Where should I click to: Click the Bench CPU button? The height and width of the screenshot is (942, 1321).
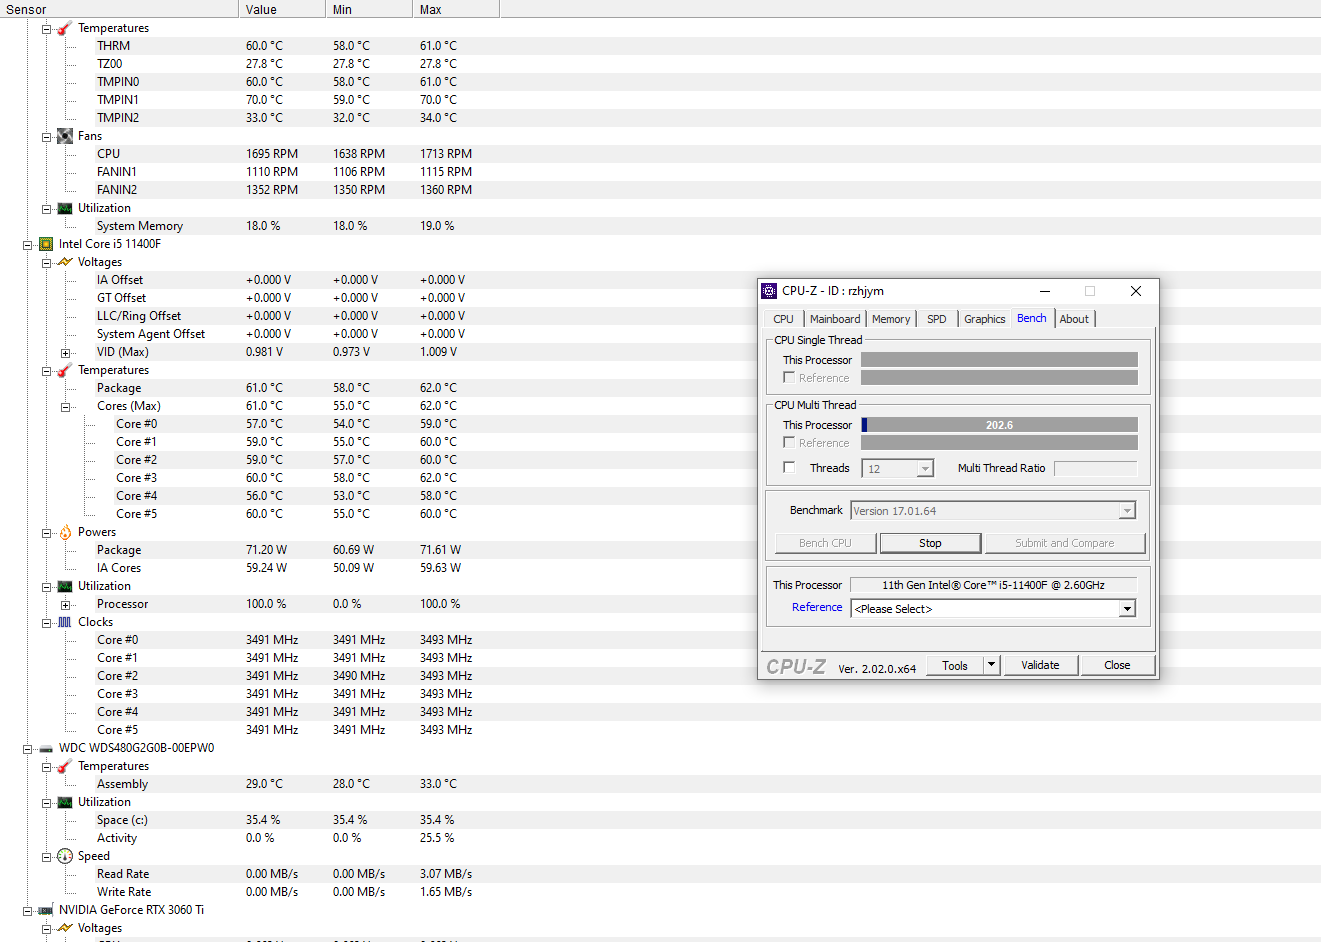pyautogui.click(x=826, y=543)
